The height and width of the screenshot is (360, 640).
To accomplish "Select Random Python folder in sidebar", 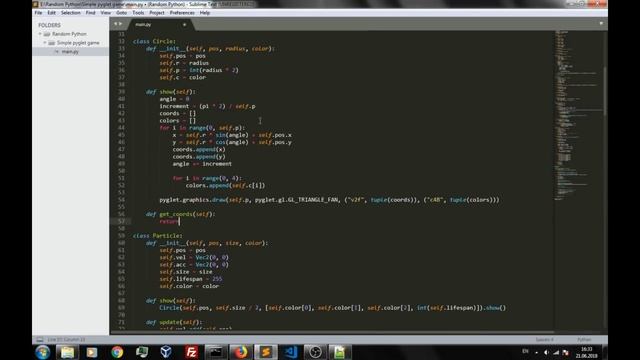I will point(69,34).
